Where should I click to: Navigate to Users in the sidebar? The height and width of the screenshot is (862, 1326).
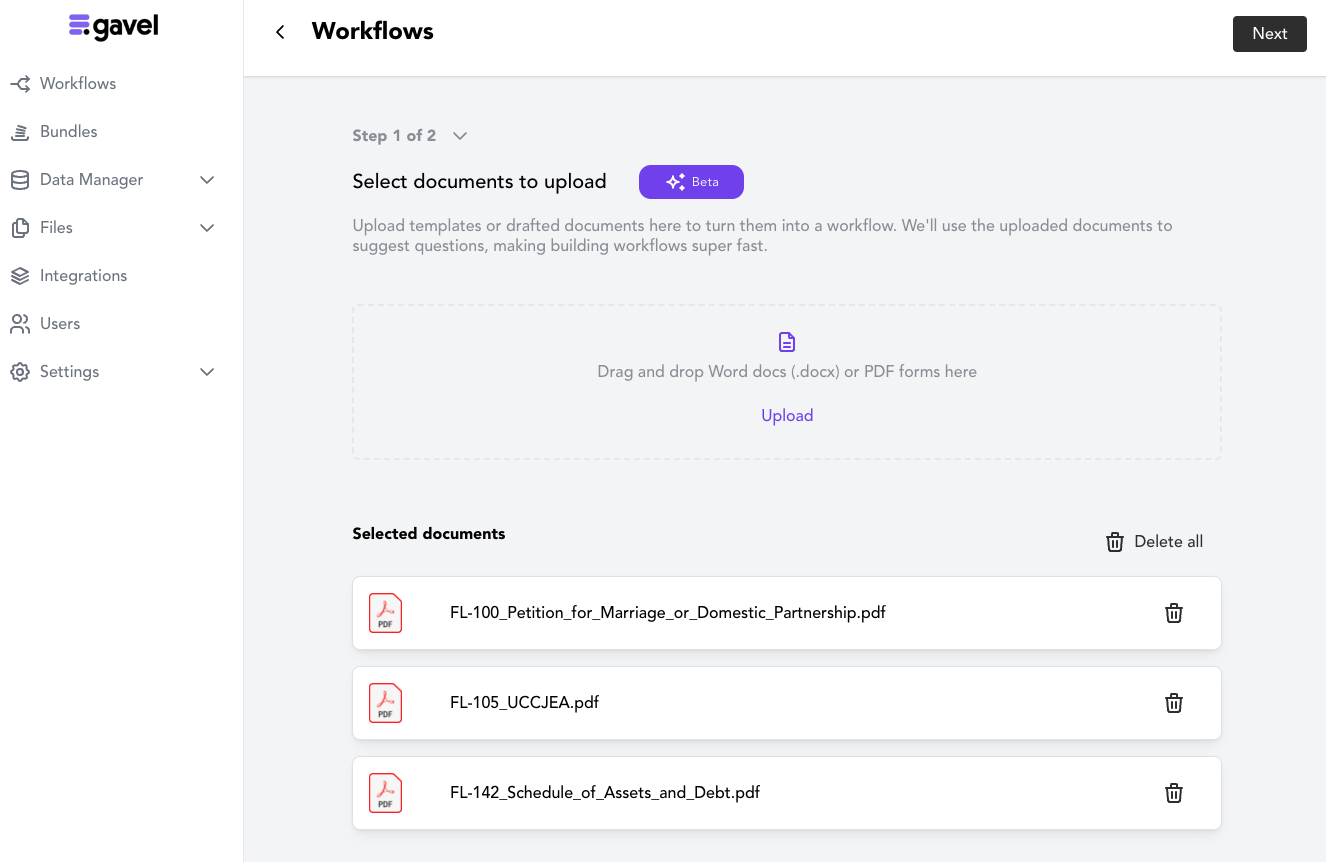59,324
